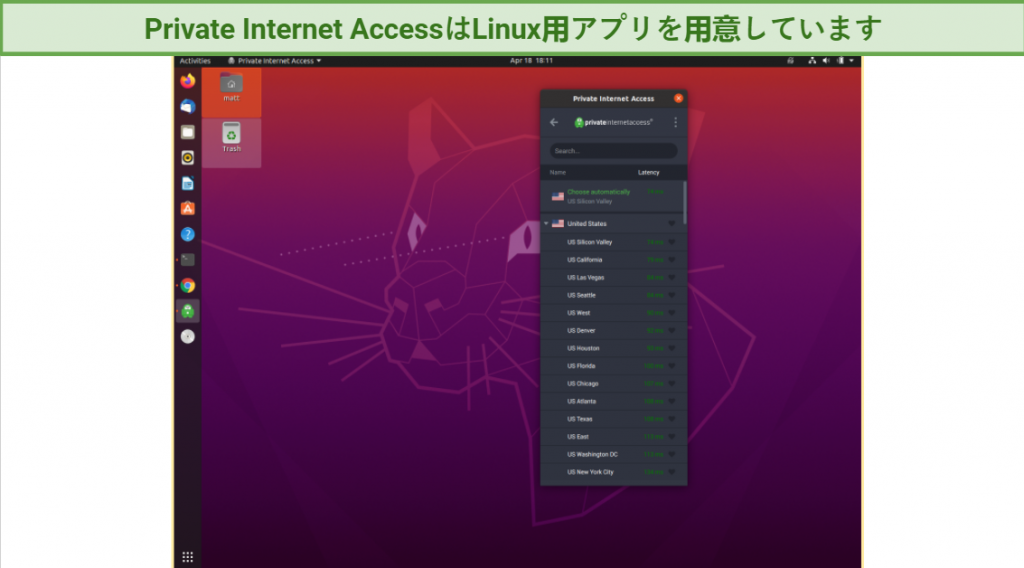The image size is (1024, 568).
Task: Favorite US Florida server heart
Action: coord(671,366)
